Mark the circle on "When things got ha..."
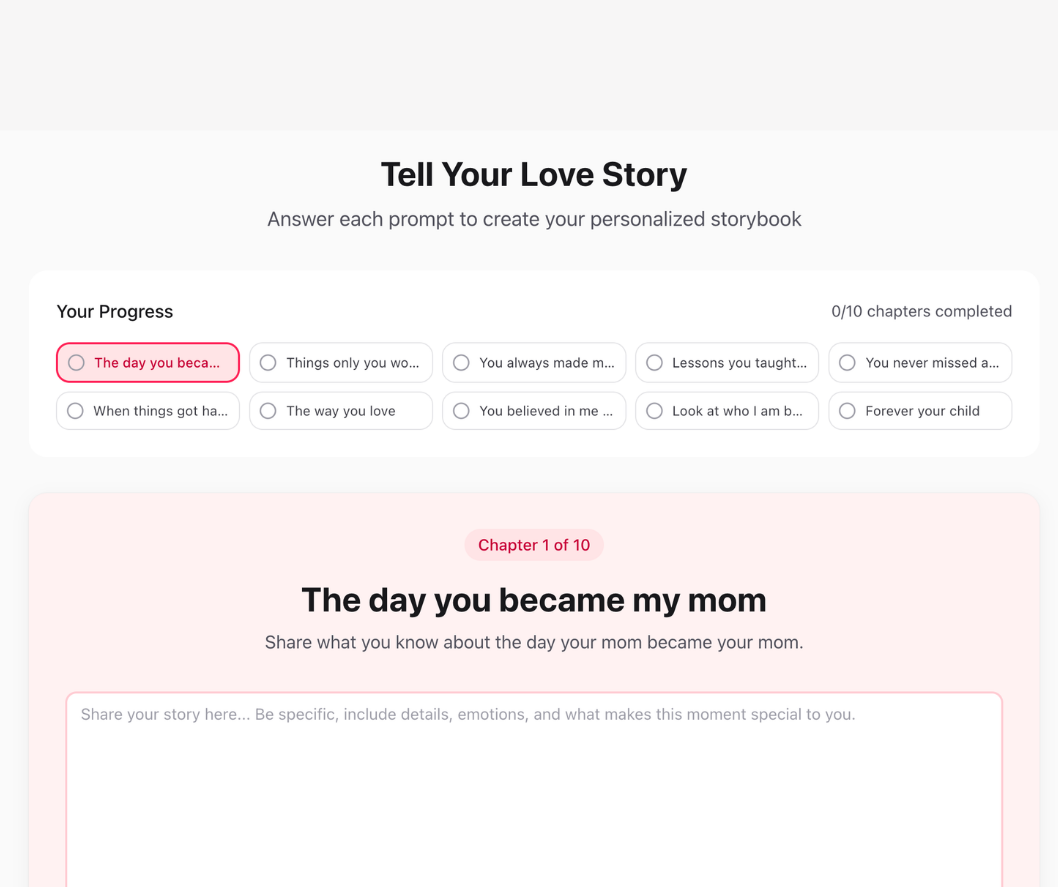Image resolution: width=1058 pixels, height=887 pixels. click(74, 410)
